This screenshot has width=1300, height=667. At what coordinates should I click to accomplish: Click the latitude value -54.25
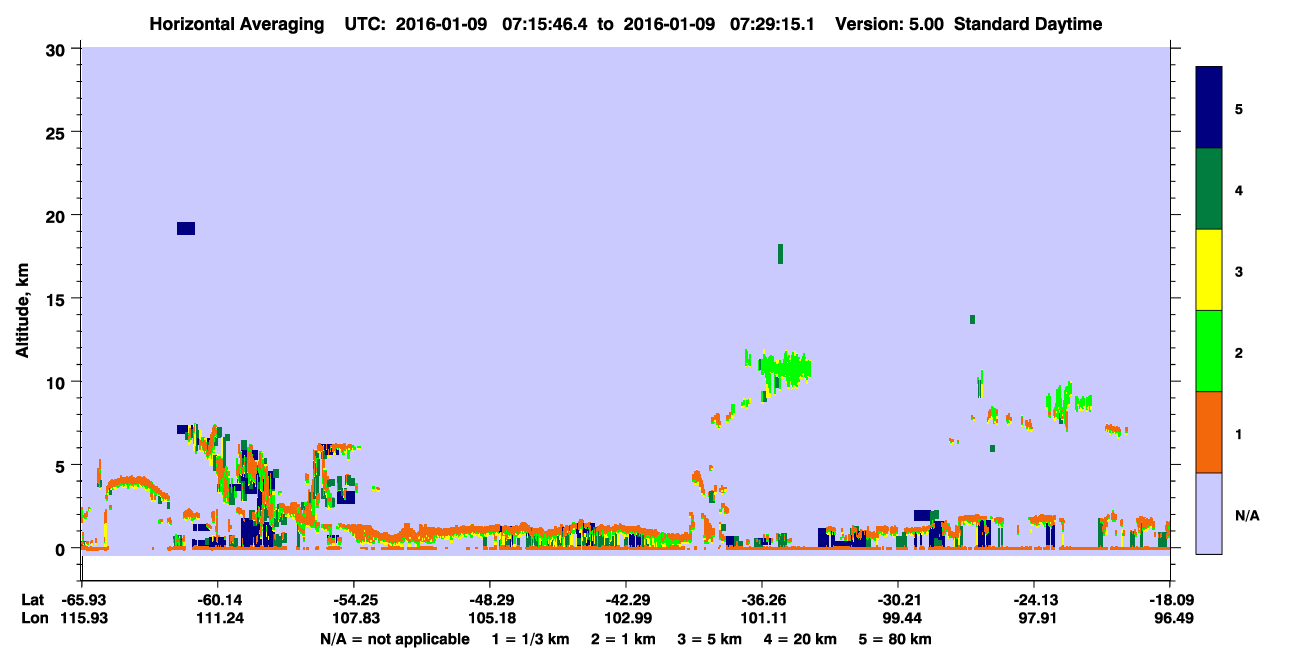354,600
